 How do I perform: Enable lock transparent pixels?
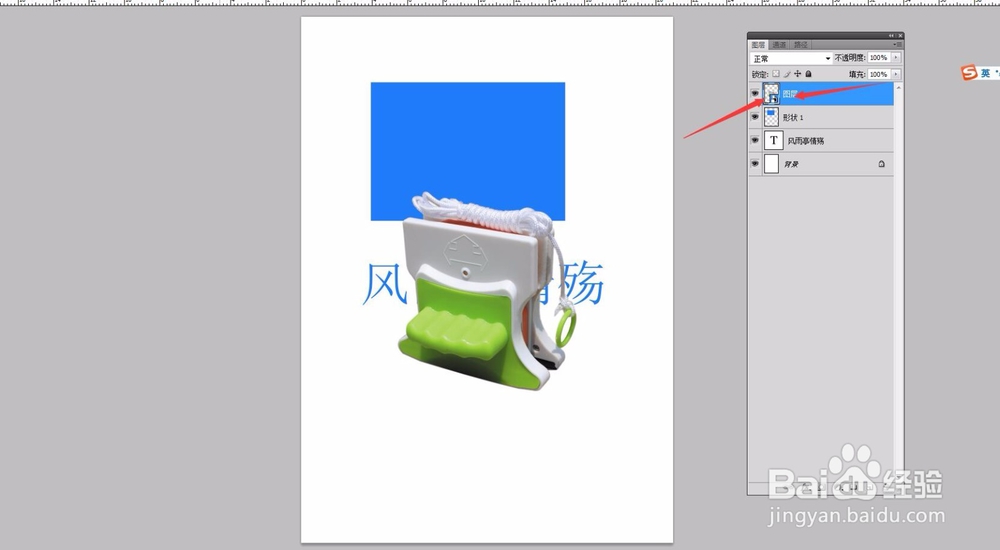tap(776, 74)
